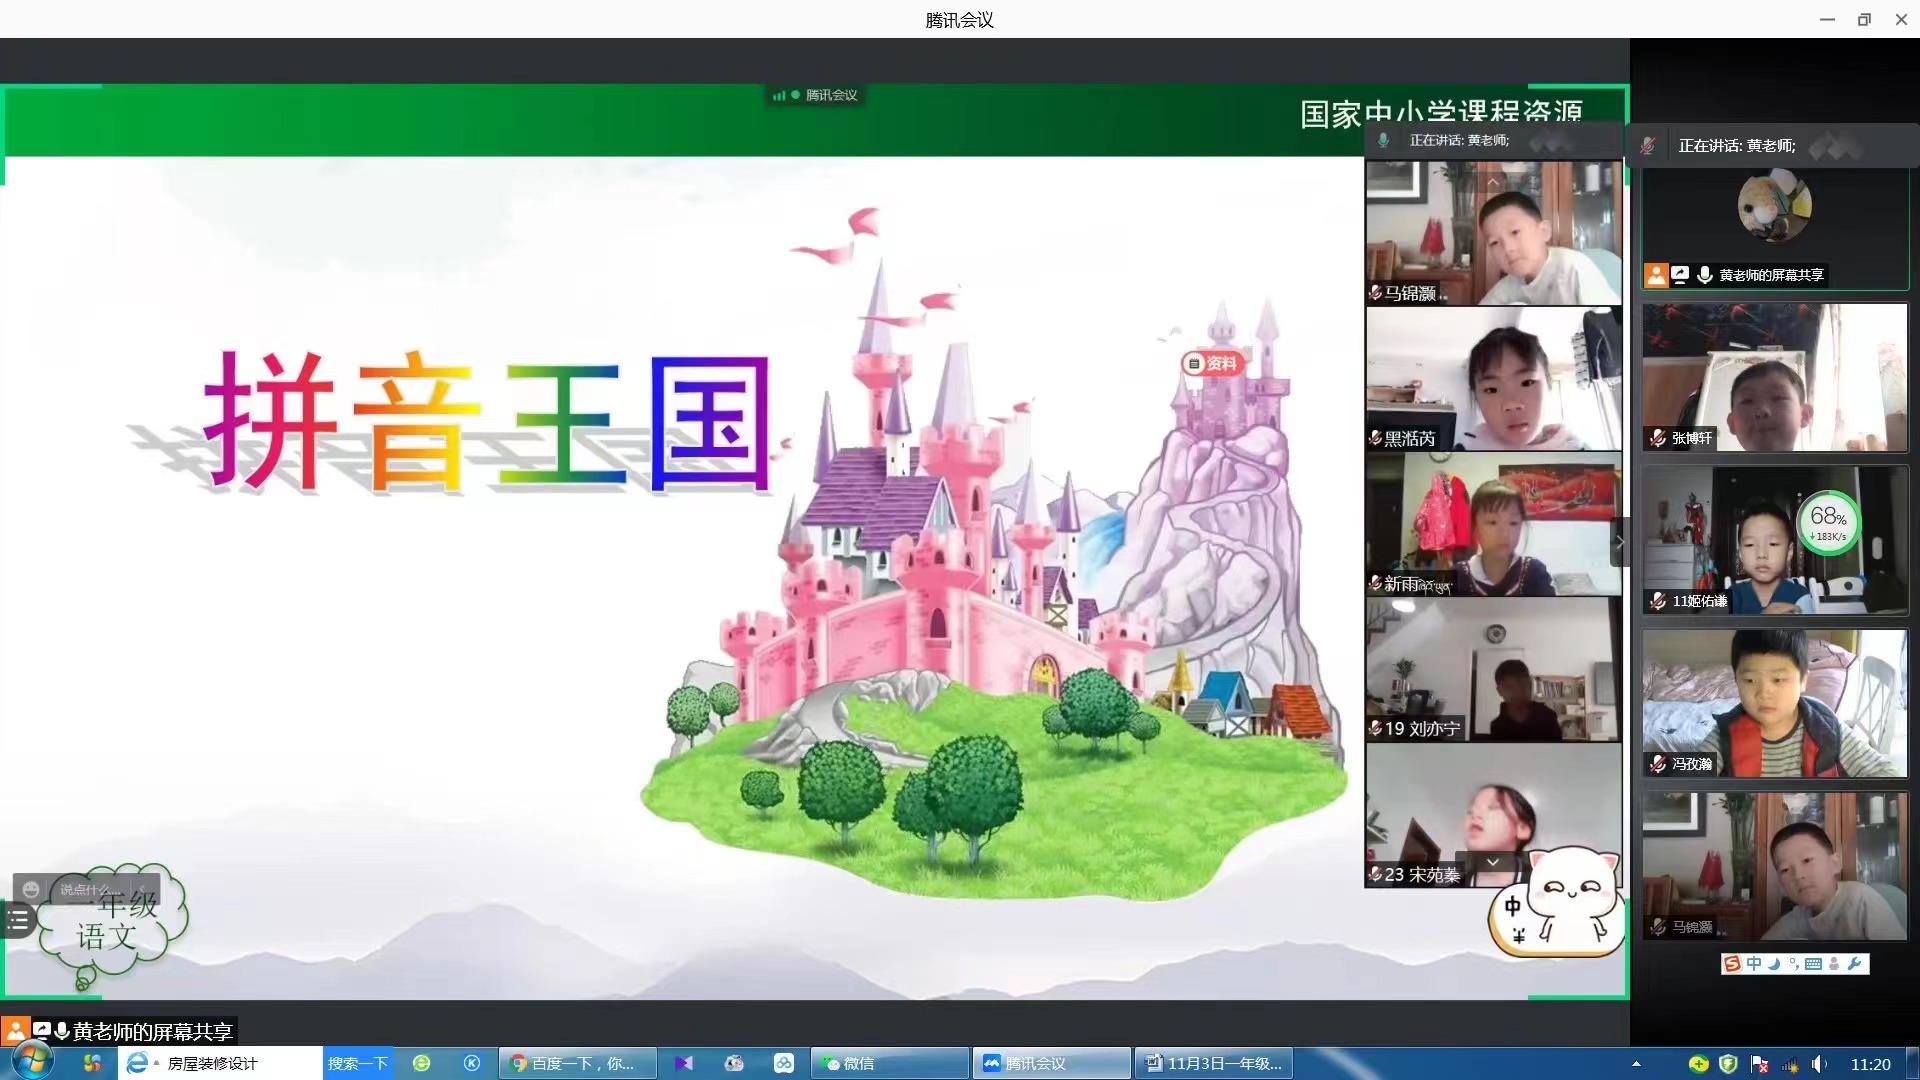This screenshot has height=1080, width=1920.
Task: Open Sogou toolbar wrench settings icon
Action: pyautogui.click(x=1854, y=964)
